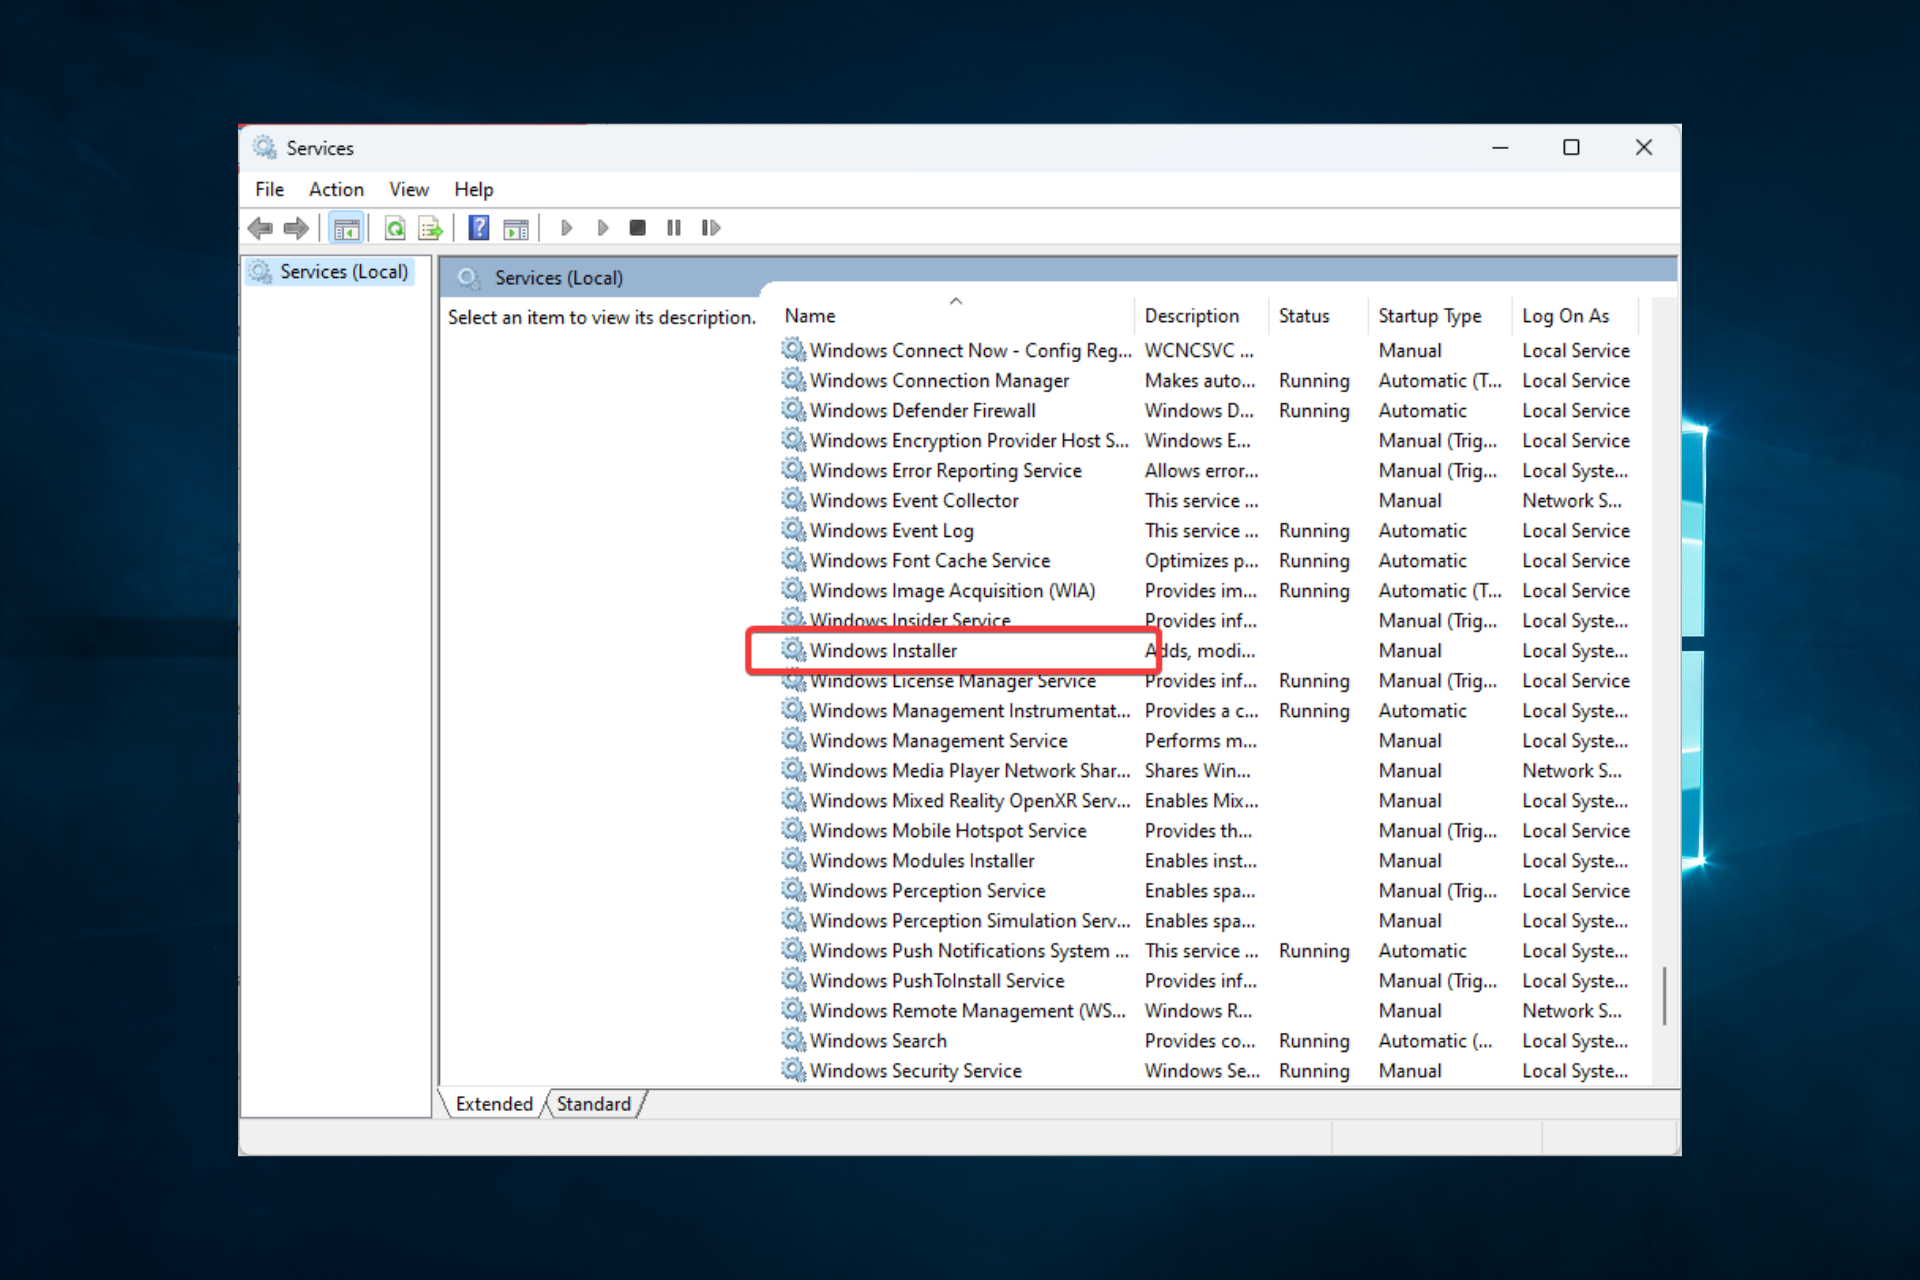The image size is (1920, 1280).
Task: Click gear icon beside Windows Perception Service
Action: pos(794,890)
